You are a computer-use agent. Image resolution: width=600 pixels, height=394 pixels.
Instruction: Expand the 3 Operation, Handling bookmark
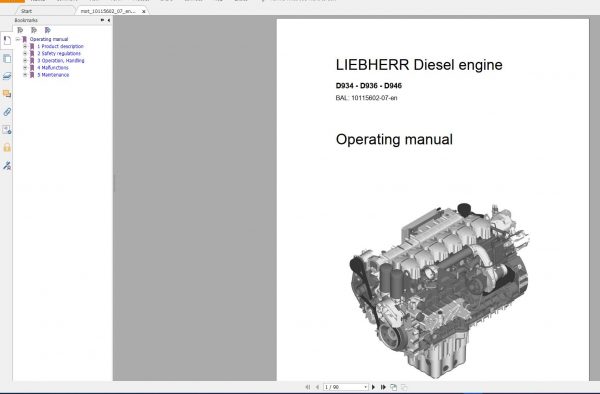coord(25,60)
